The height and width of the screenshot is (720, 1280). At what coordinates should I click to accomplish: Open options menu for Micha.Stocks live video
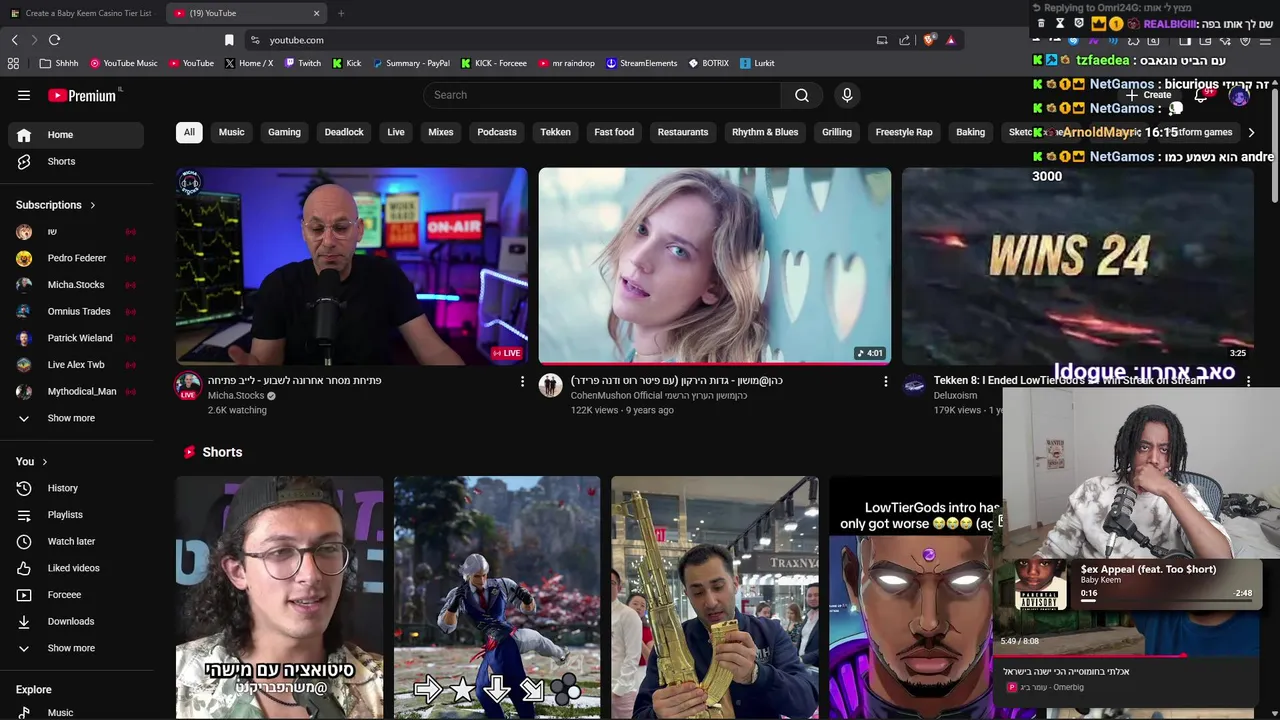coord(522,381)
